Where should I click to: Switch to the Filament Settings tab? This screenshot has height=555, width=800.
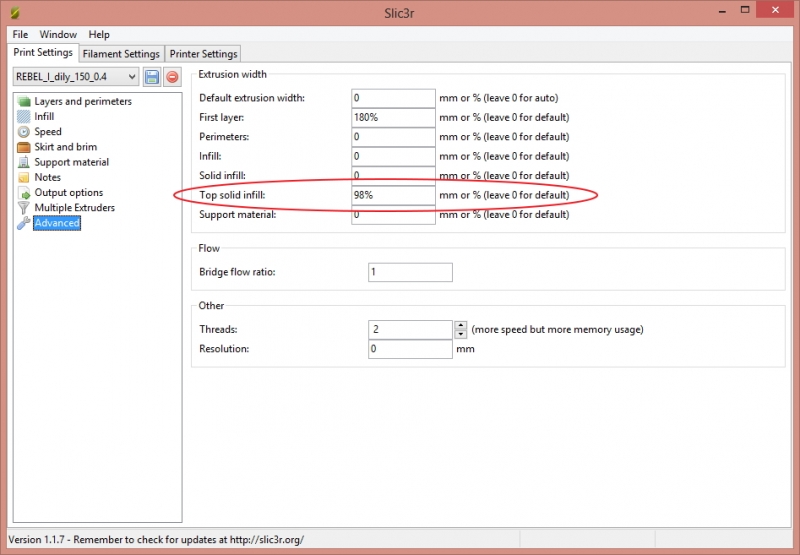click(121, 54)
